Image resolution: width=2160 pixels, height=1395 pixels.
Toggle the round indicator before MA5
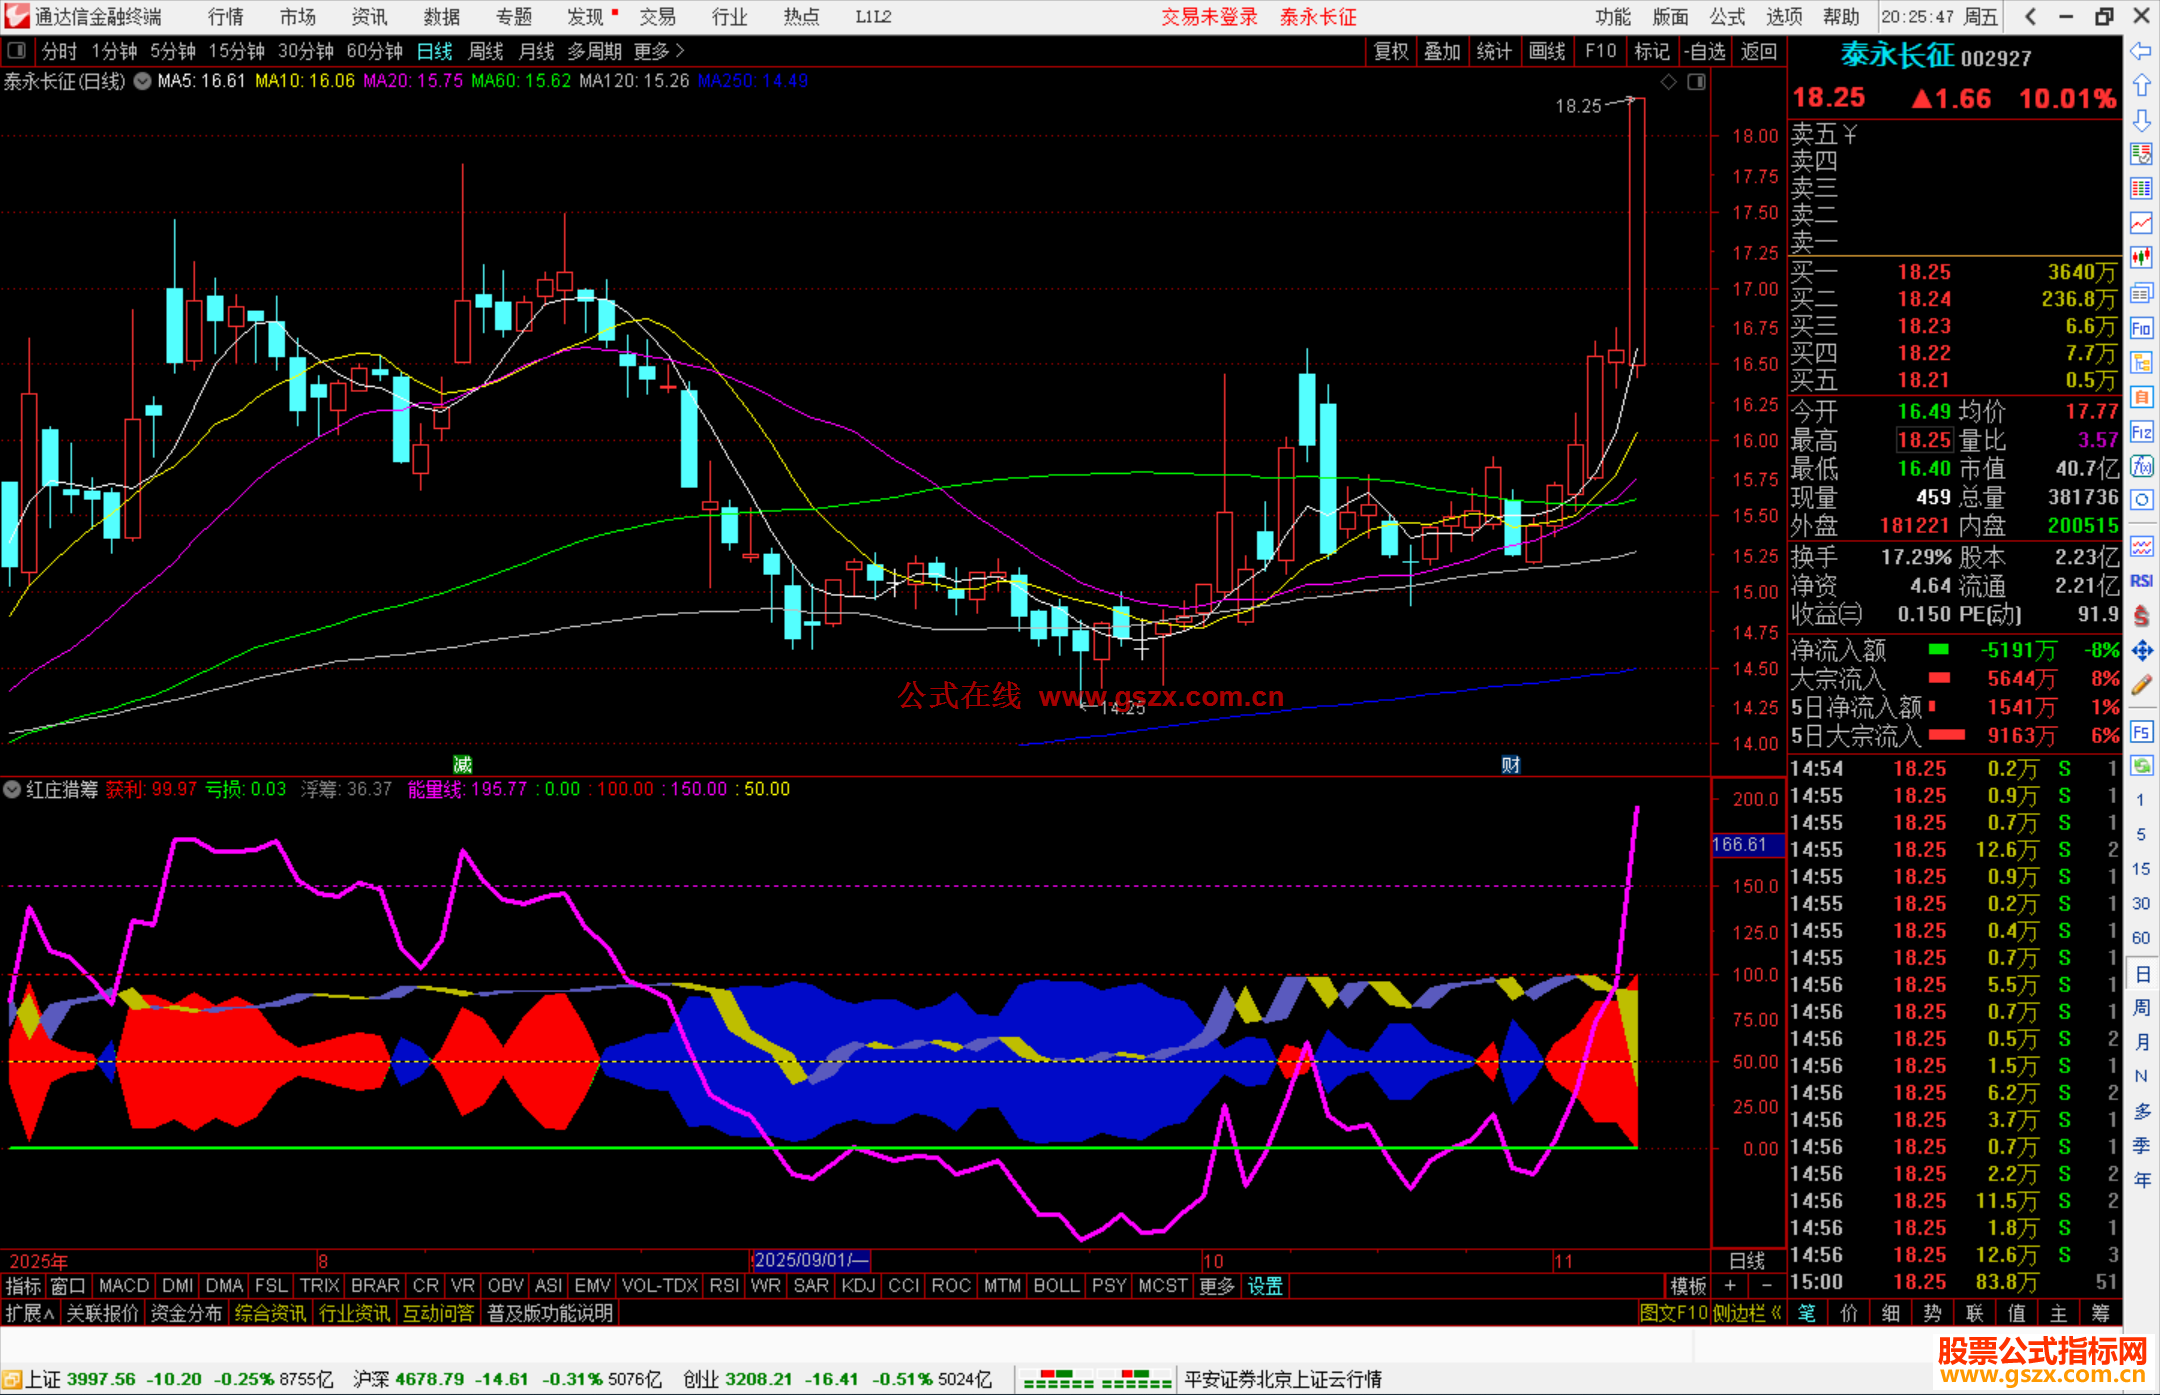(143, 81)
